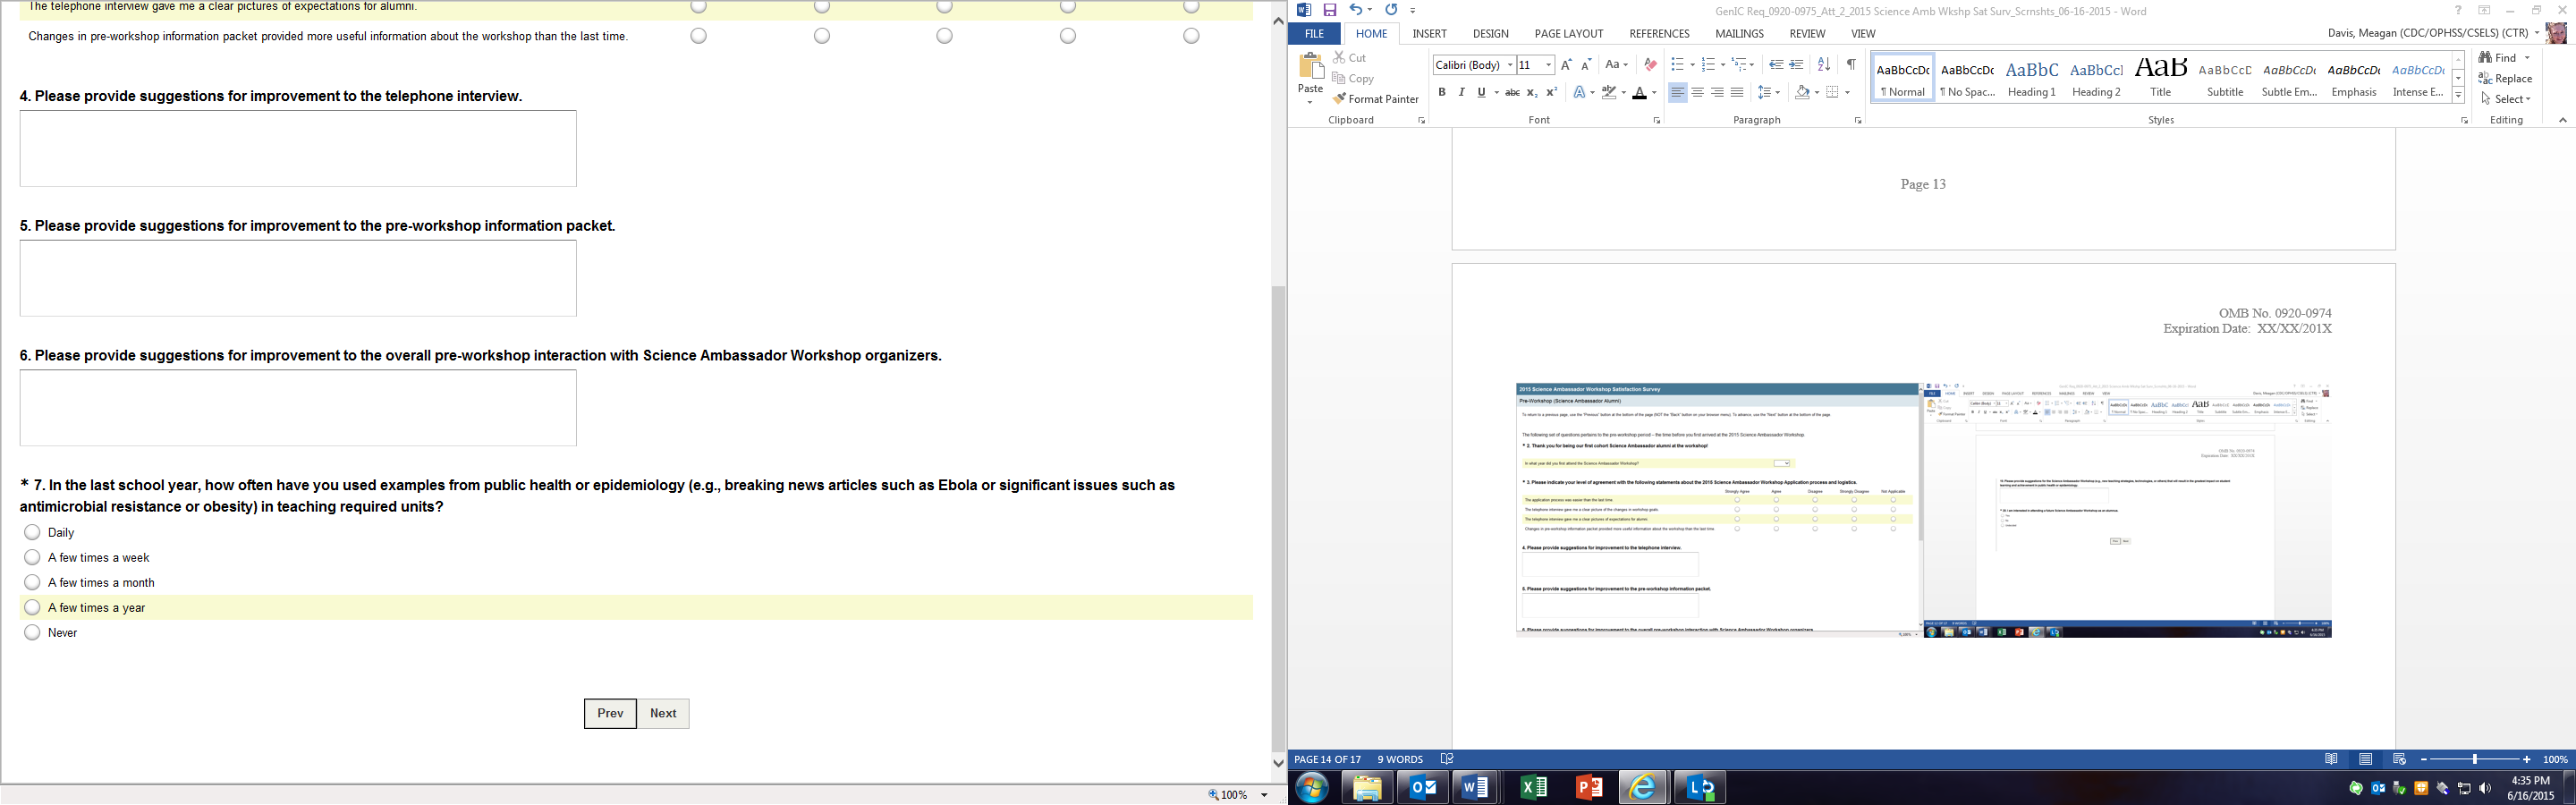Open the Select dropdown in Editing group
The width and height of the screenshot is (2576, 805).
click(x=2527, y=99)
